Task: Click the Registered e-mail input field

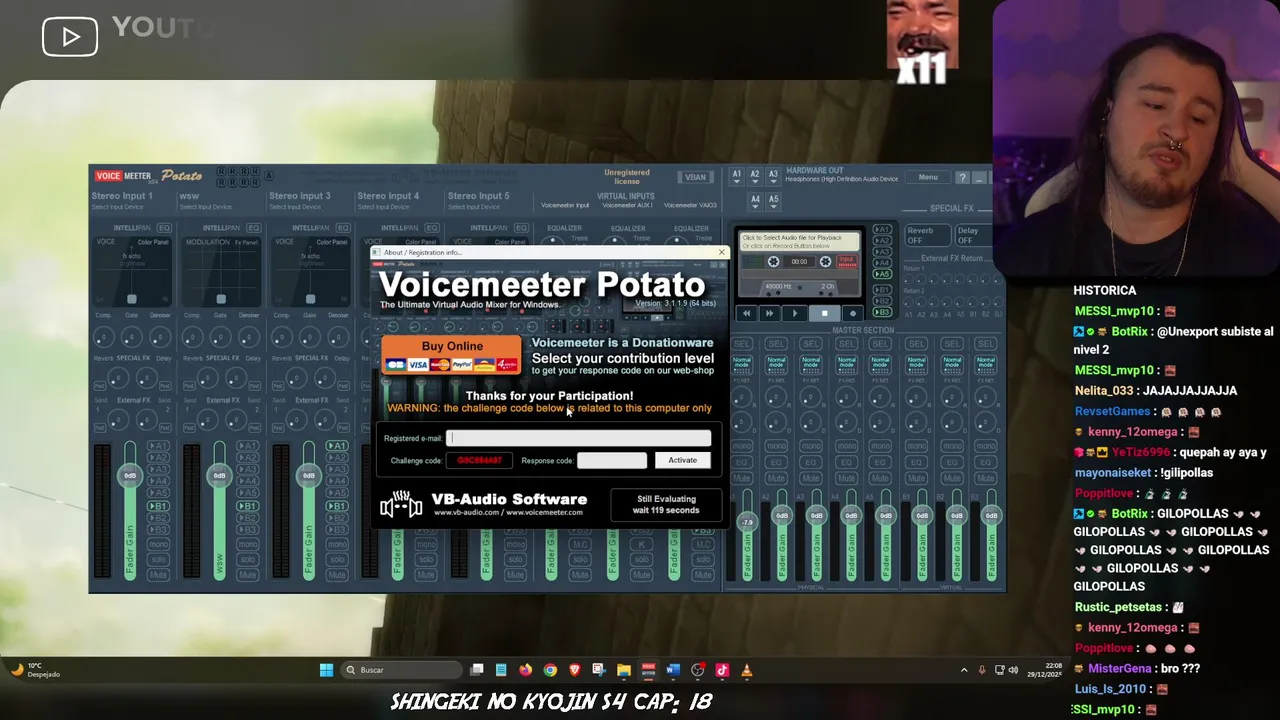Action: pos(578,438)
